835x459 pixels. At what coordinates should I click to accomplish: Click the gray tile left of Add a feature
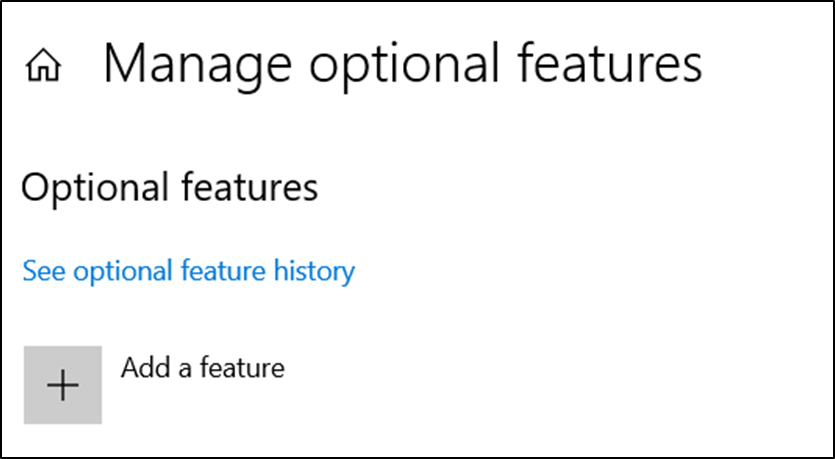tap(63, 385)
